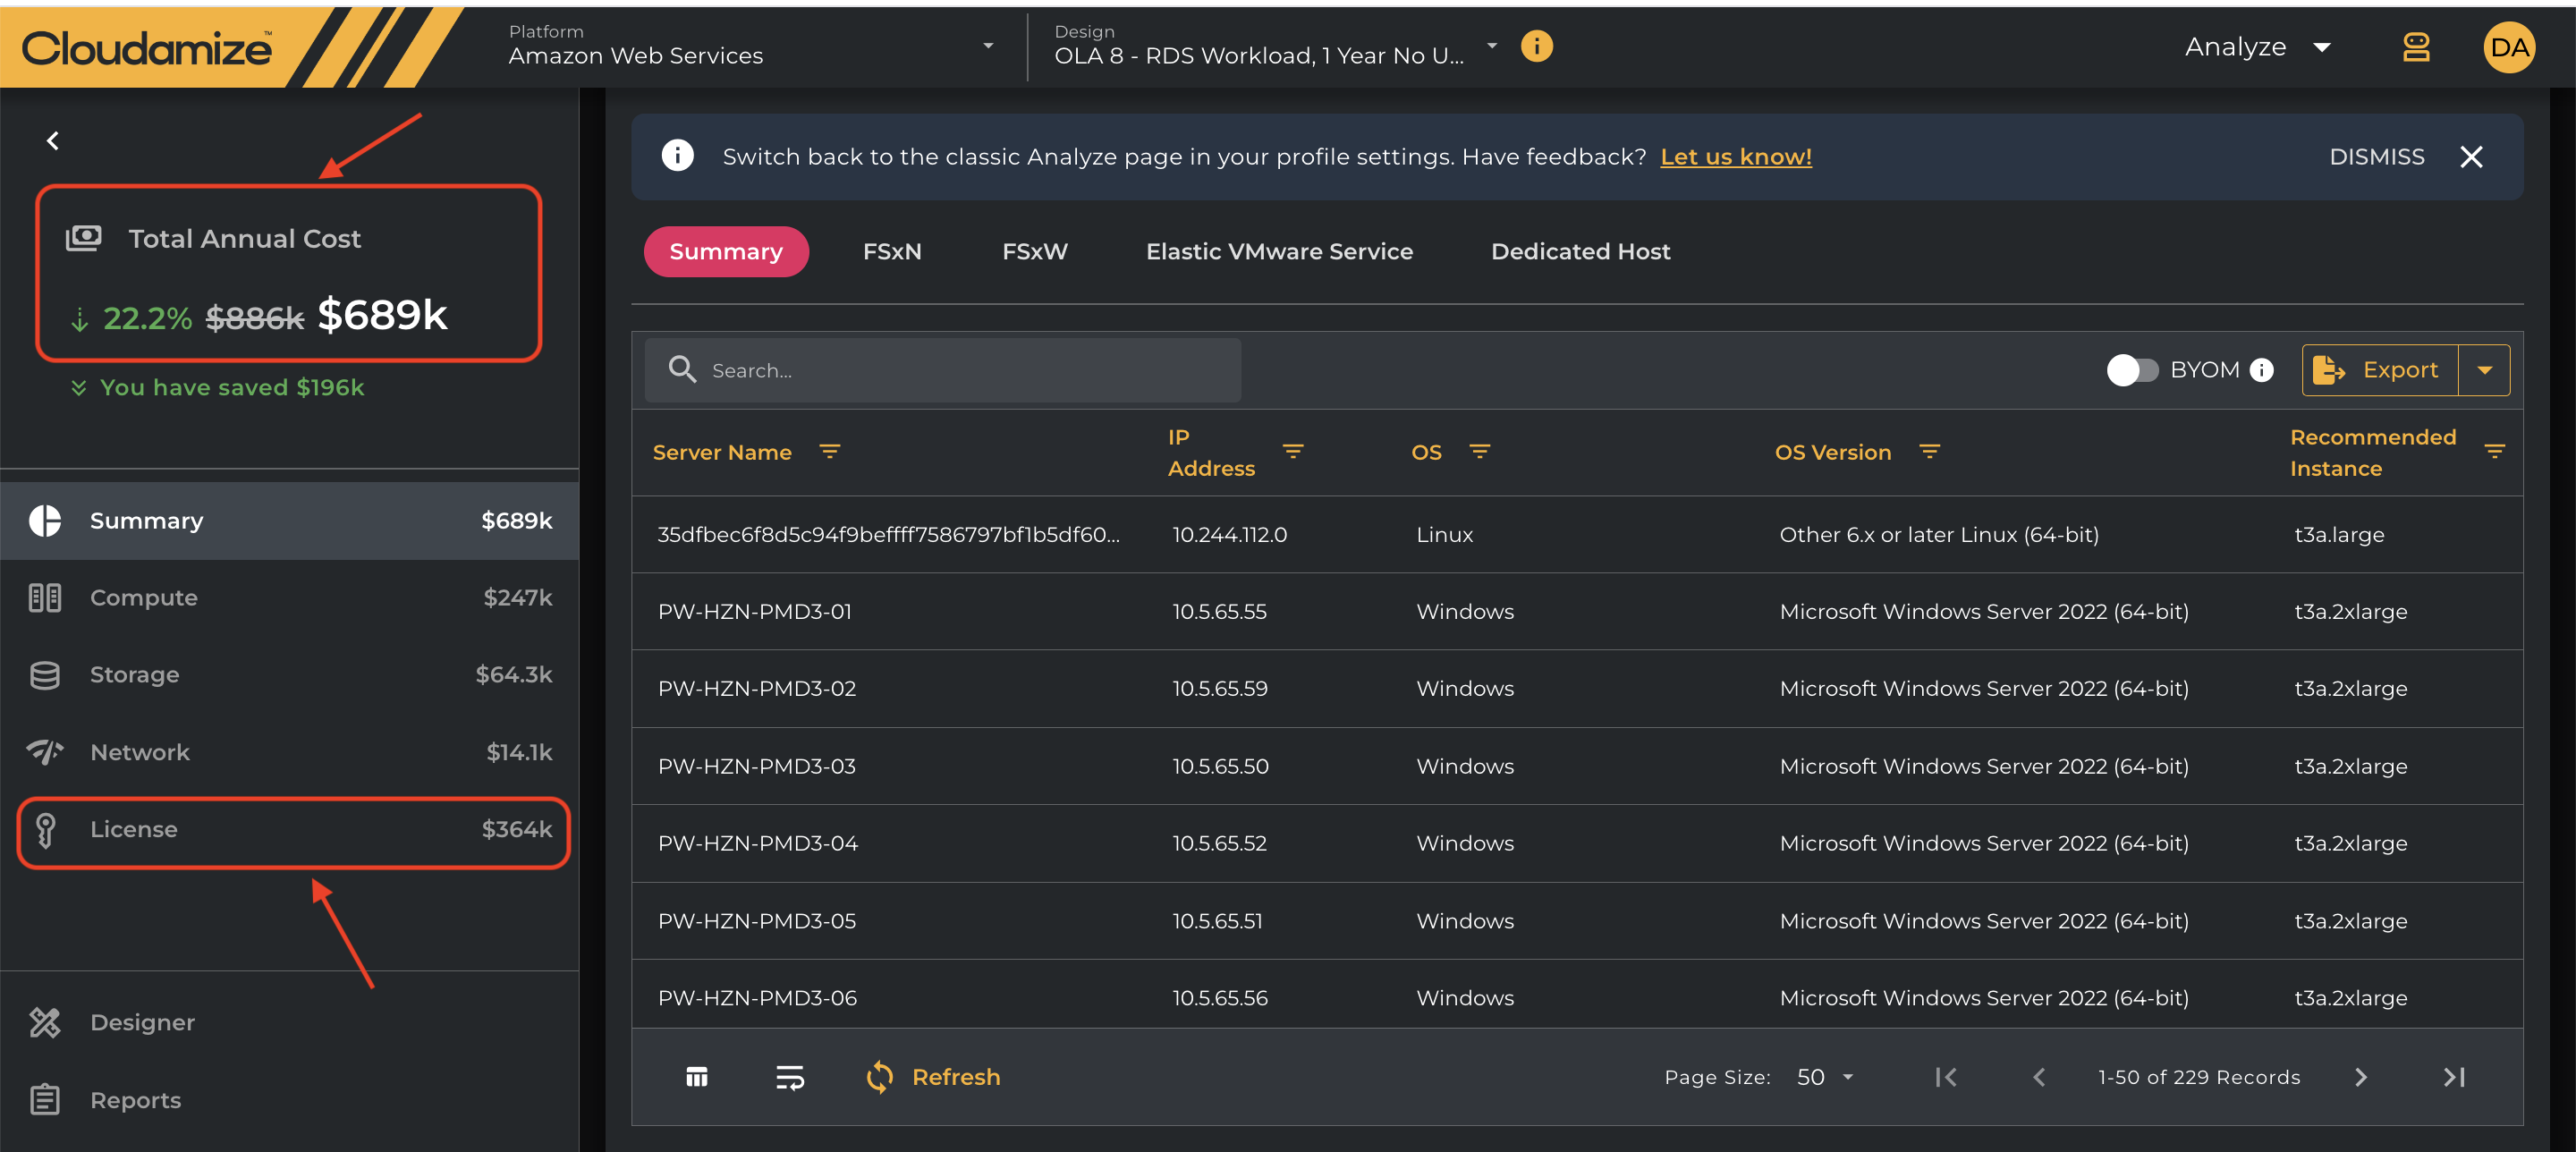The height and width of the screenshot is (1152, 2576).
Task: Switch to the Summary tab
Action: pos(726,251)
